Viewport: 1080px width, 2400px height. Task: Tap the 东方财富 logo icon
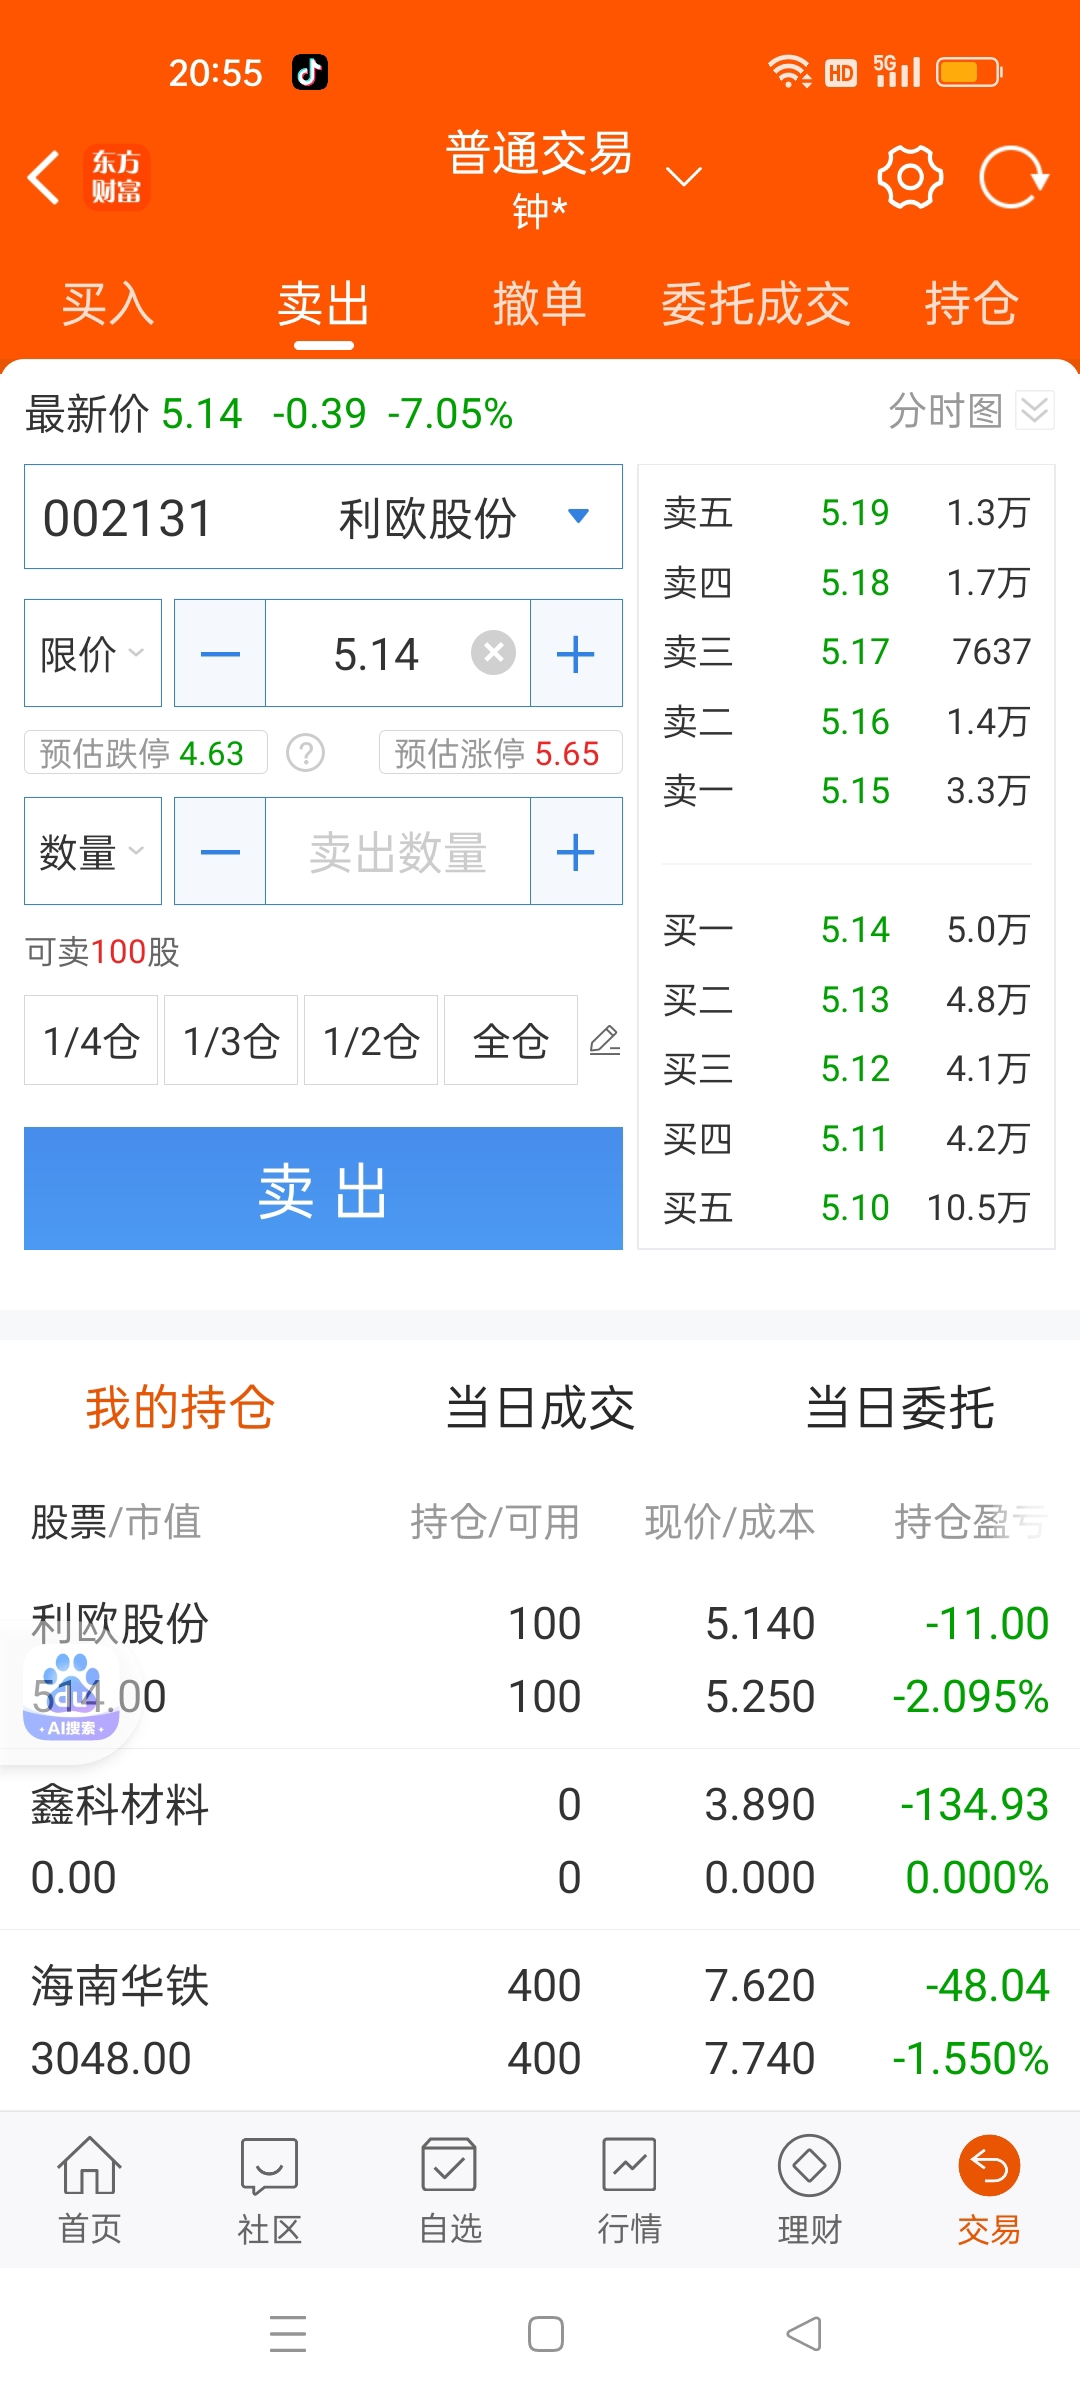point(117,177)
